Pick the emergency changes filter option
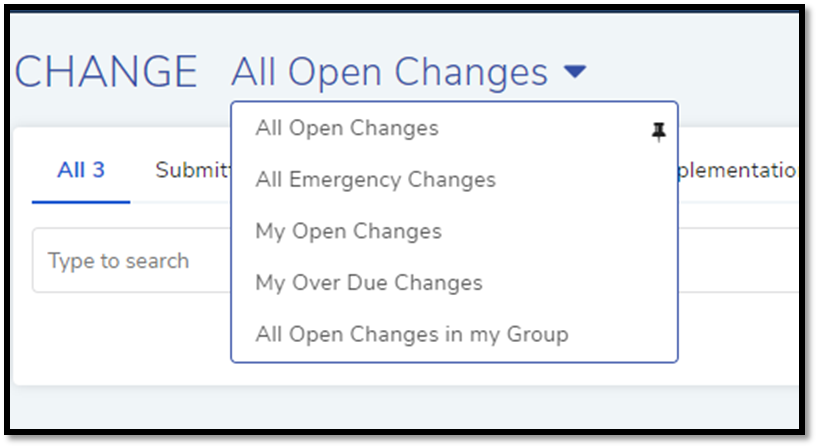The height and width of the screenshot is (448, 818). pyautogui.click(x=376, y=180)
